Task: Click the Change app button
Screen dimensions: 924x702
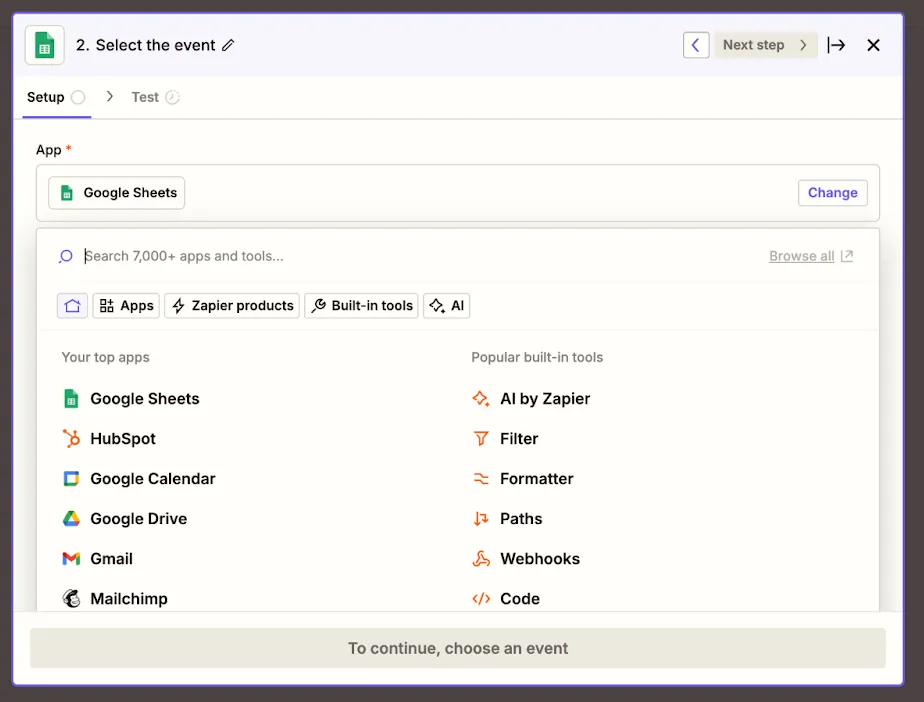Action: [832, 193]
